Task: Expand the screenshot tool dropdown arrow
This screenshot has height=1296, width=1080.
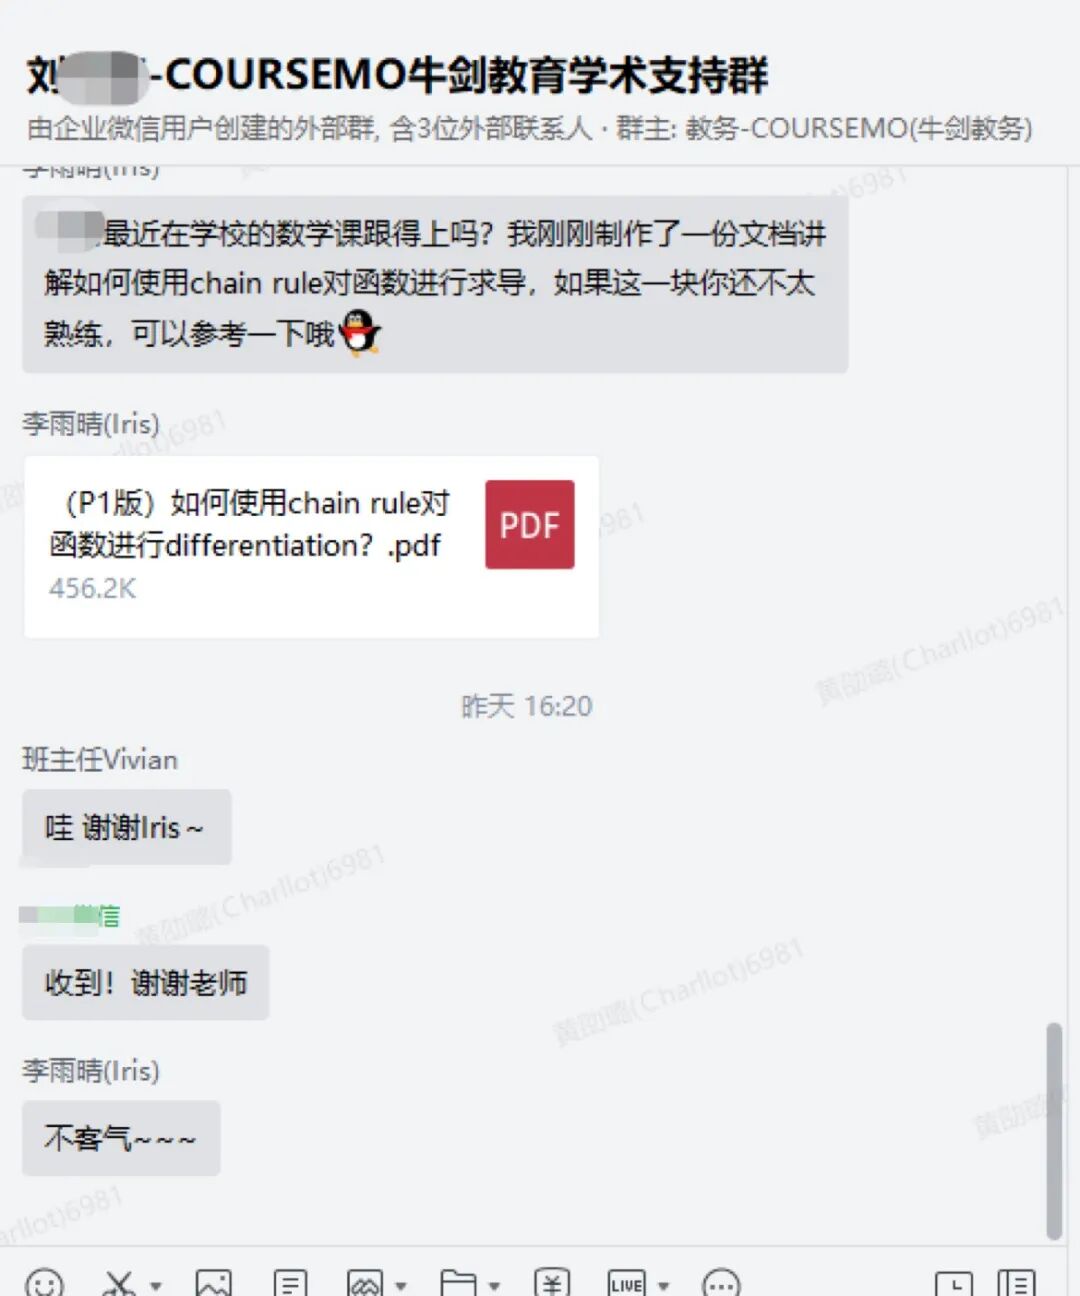Action: (x=156, y=1286)
